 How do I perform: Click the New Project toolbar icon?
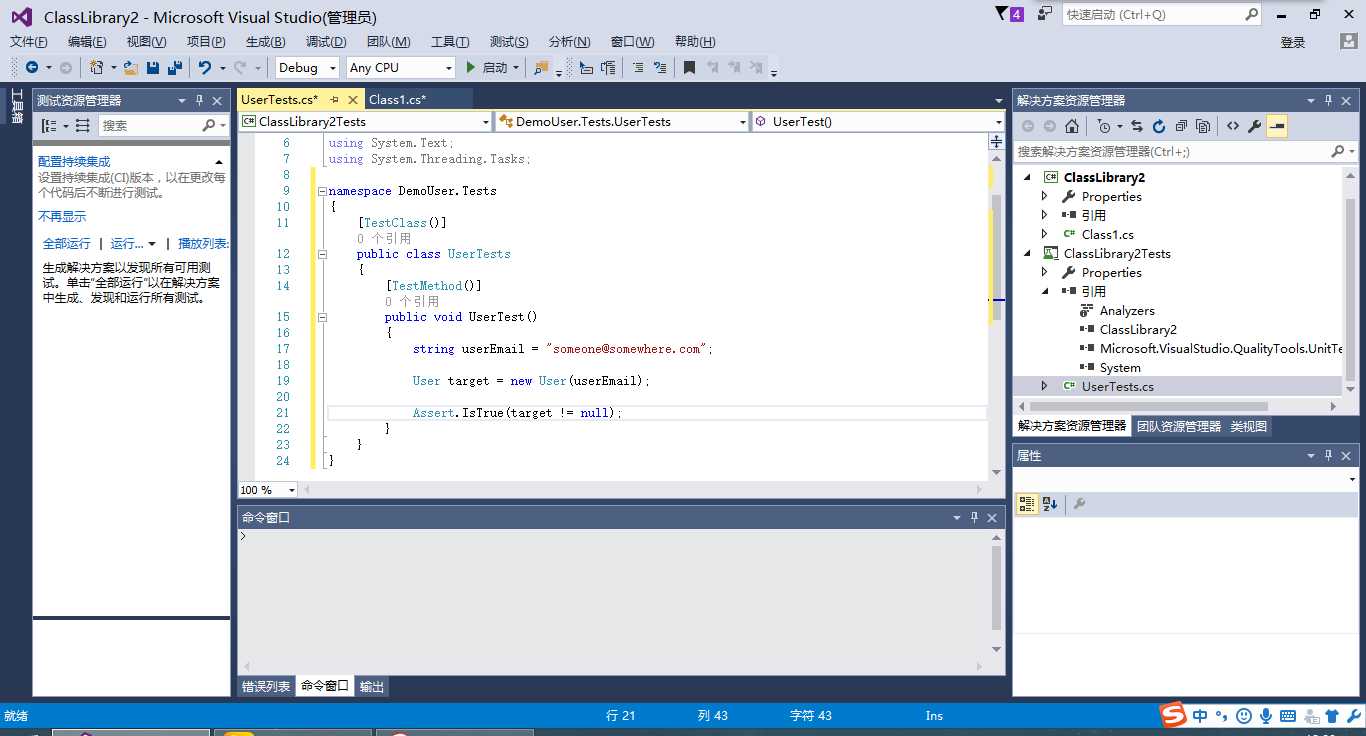click(x=96, y=67)
